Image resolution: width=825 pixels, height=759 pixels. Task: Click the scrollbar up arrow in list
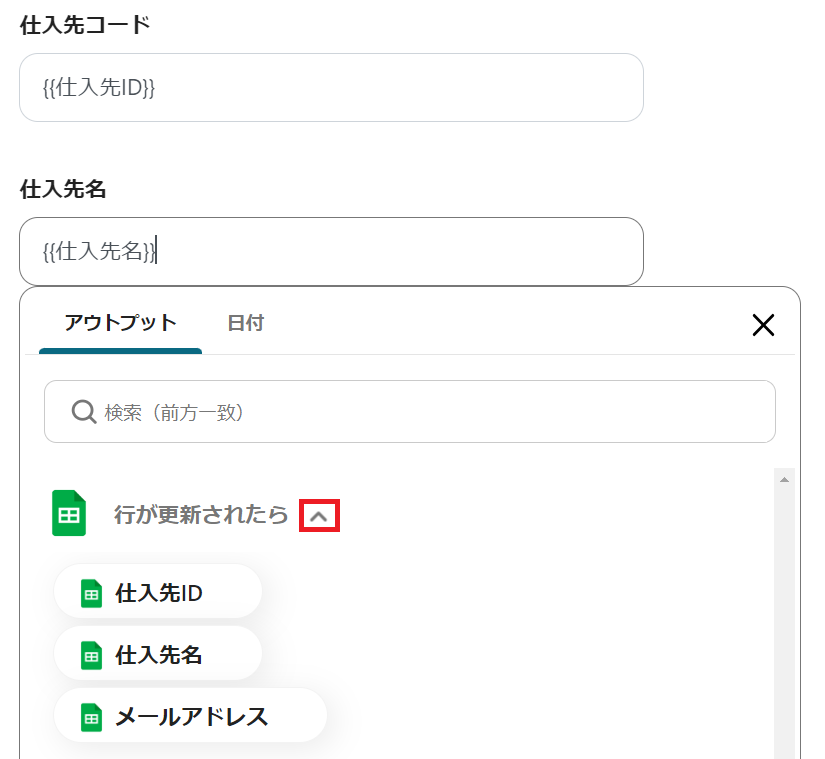[785, 480]
